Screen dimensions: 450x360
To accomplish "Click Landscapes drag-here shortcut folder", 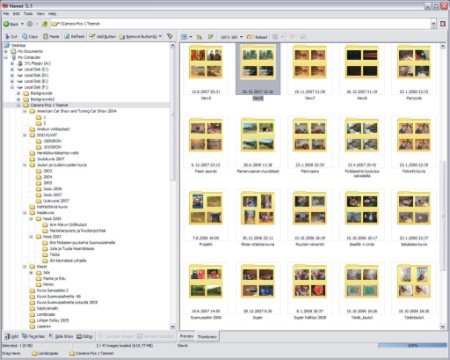I will [45, 353].
